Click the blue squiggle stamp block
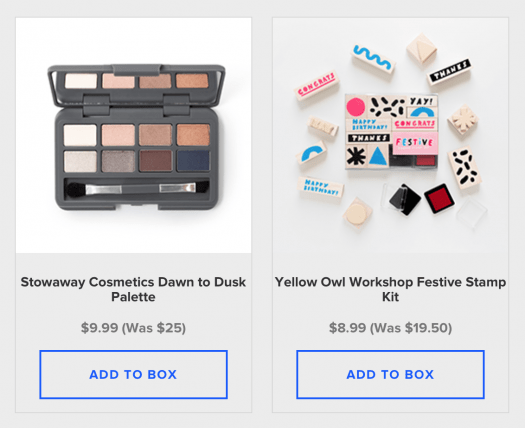525x428 pixels. [x=373, y=59]
